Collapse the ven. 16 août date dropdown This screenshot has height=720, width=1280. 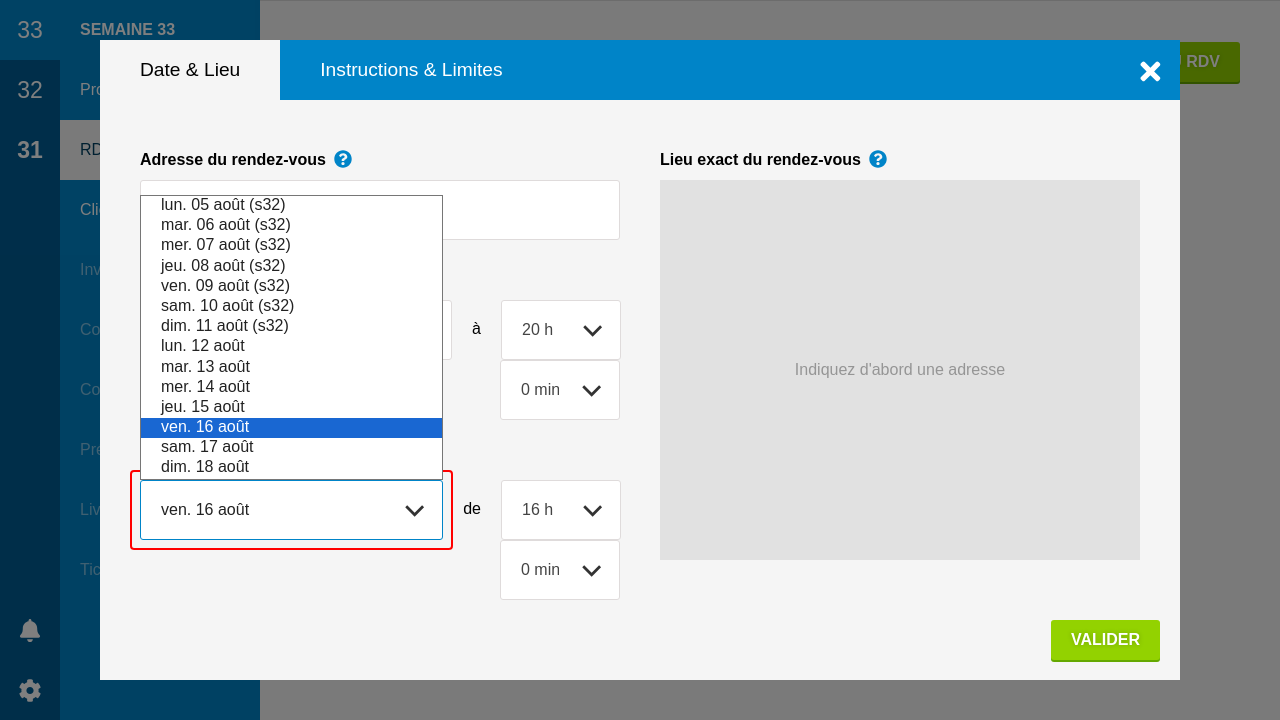[291, 510]
